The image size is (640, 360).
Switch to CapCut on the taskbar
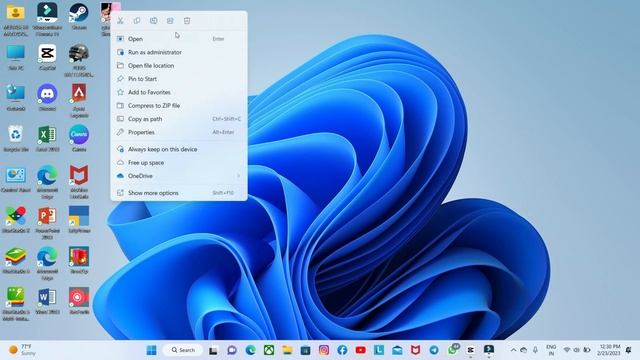coord(471,350)
